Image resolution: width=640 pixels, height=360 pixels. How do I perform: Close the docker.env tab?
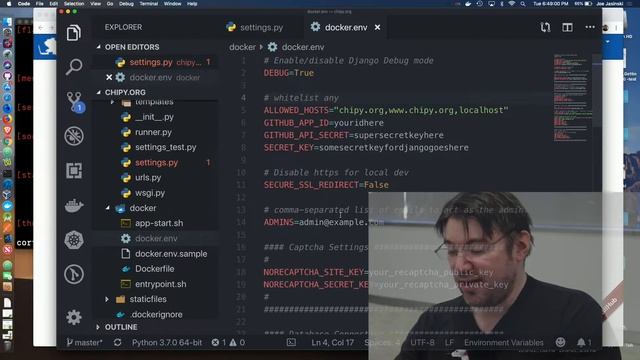[x=378, y=27]
